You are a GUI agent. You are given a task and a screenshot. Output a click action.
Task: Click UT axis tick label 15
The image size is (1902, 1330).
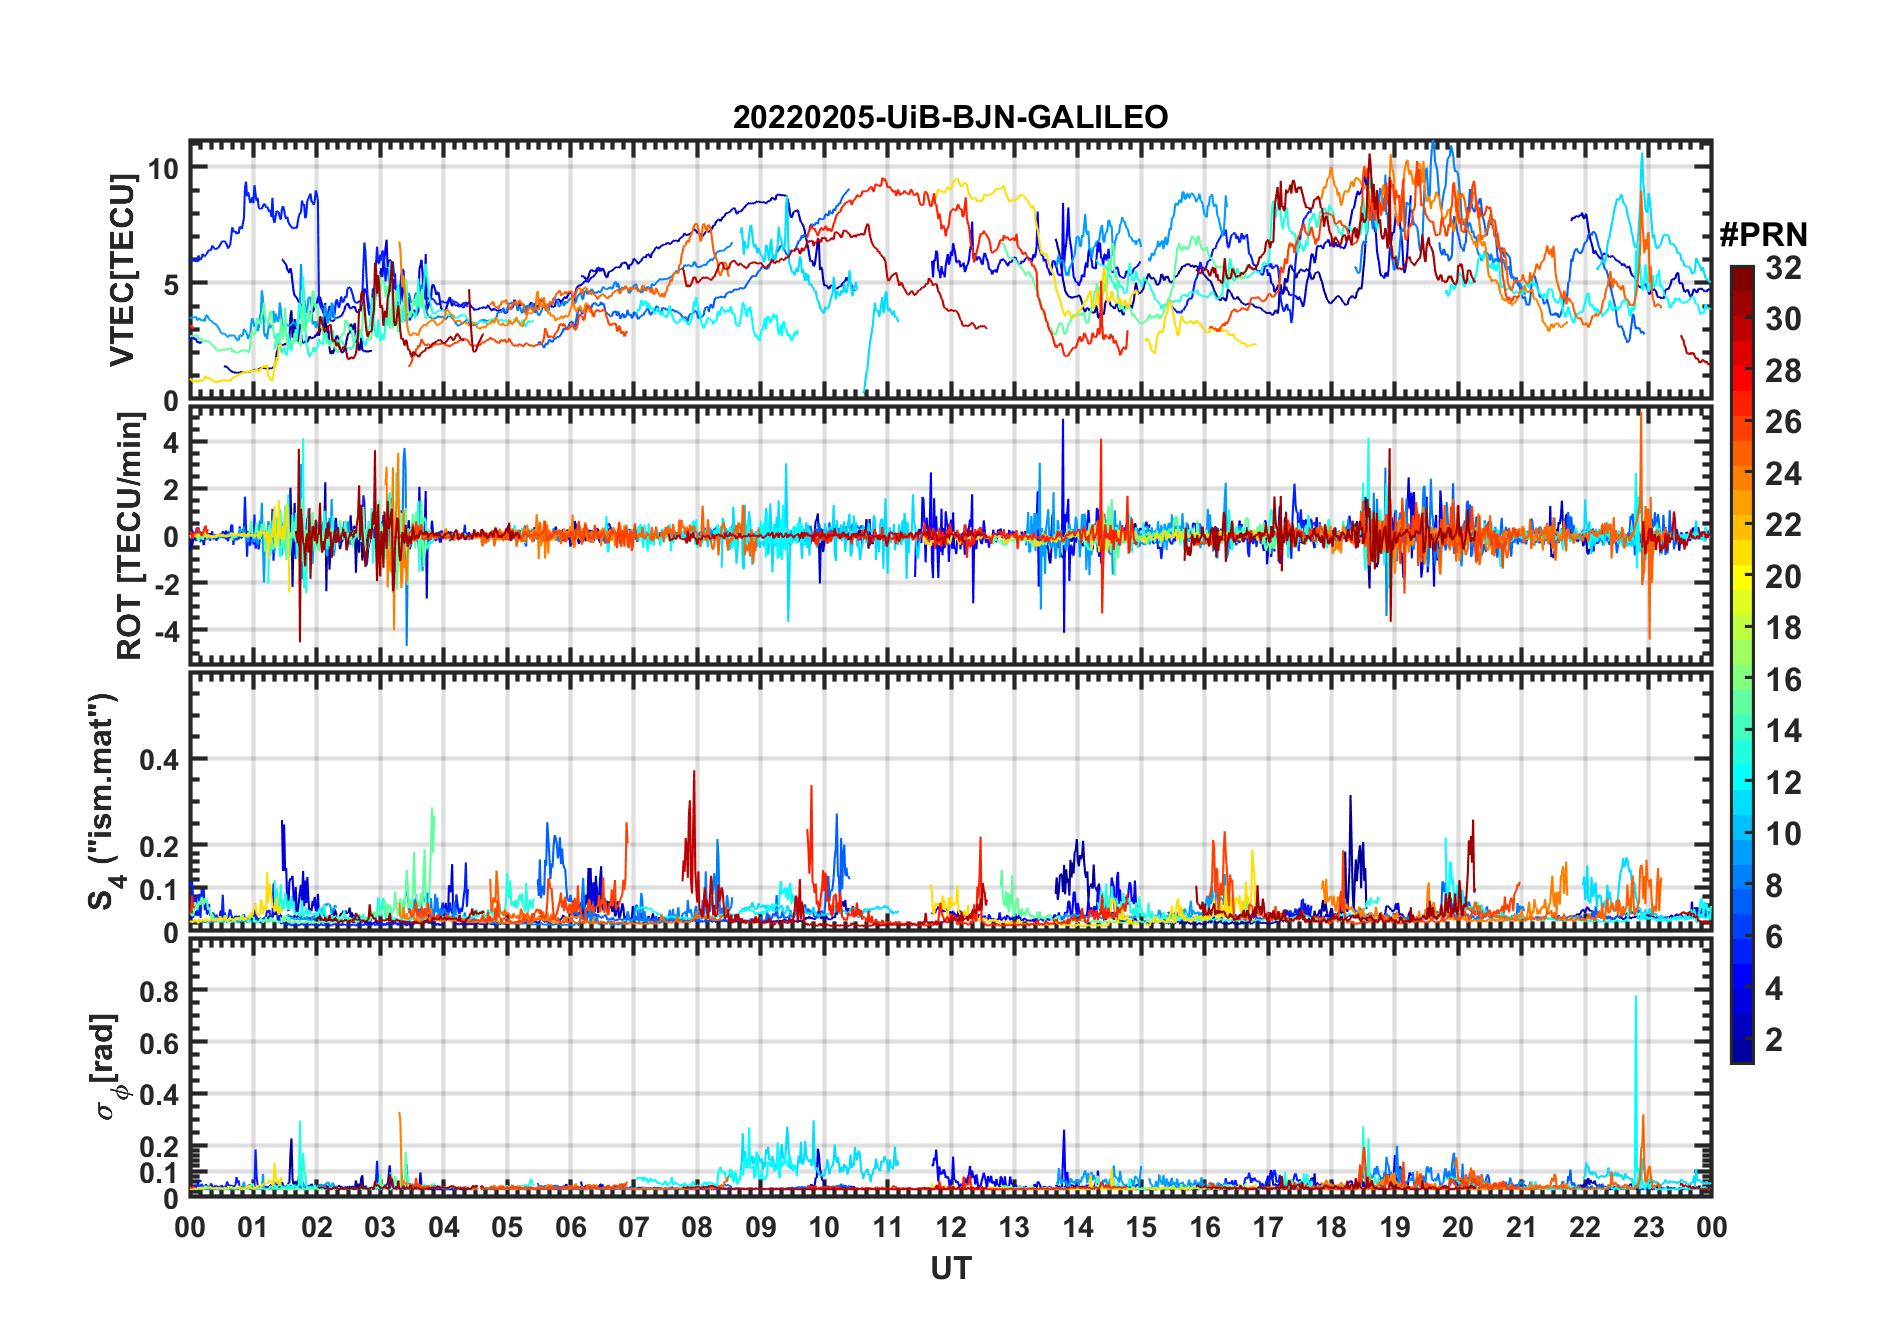1141,1227
